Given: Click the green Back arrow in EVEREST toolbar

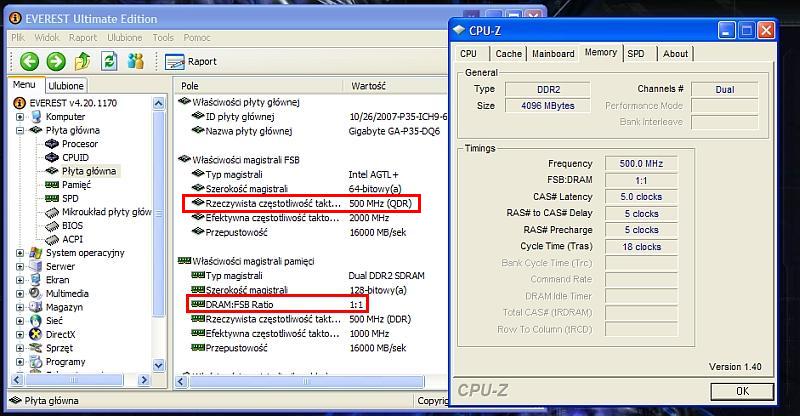Looking at the screenshot, I should (x=29, y=61).
